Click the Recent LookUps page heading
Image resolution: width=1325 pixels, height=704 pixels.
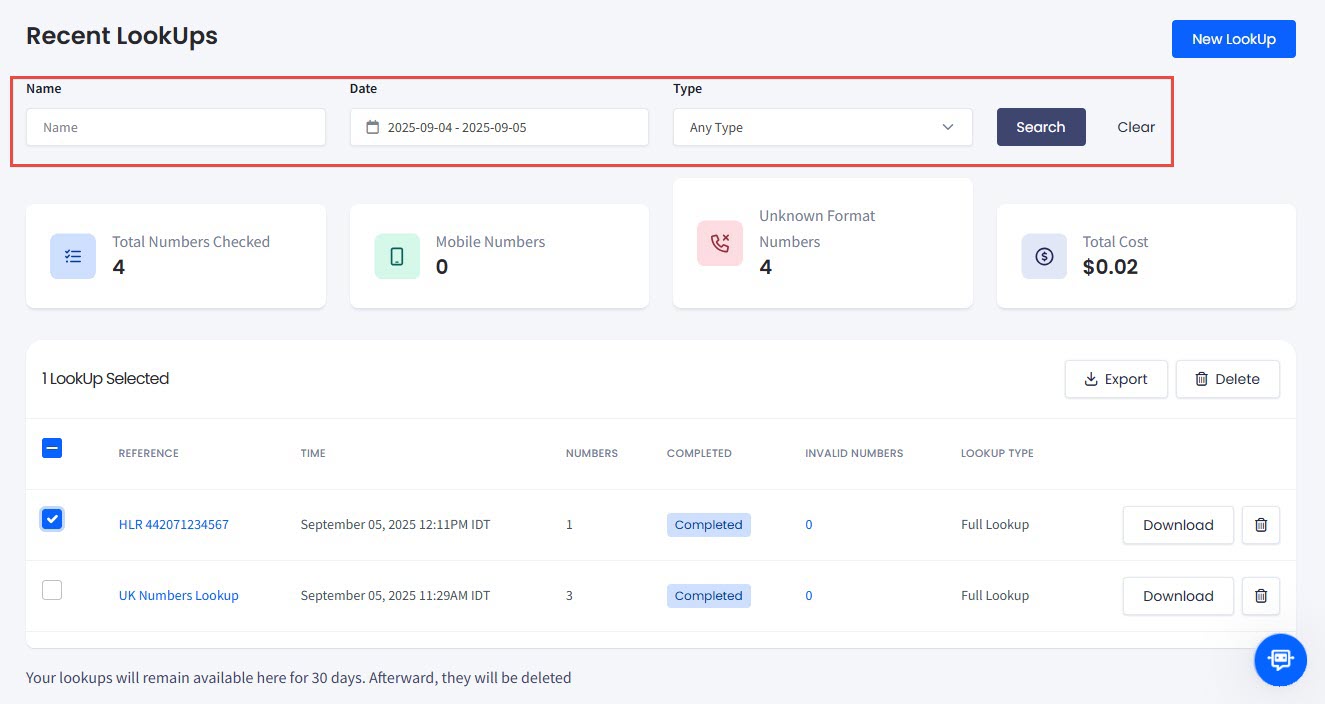click(x=122, y=37)
